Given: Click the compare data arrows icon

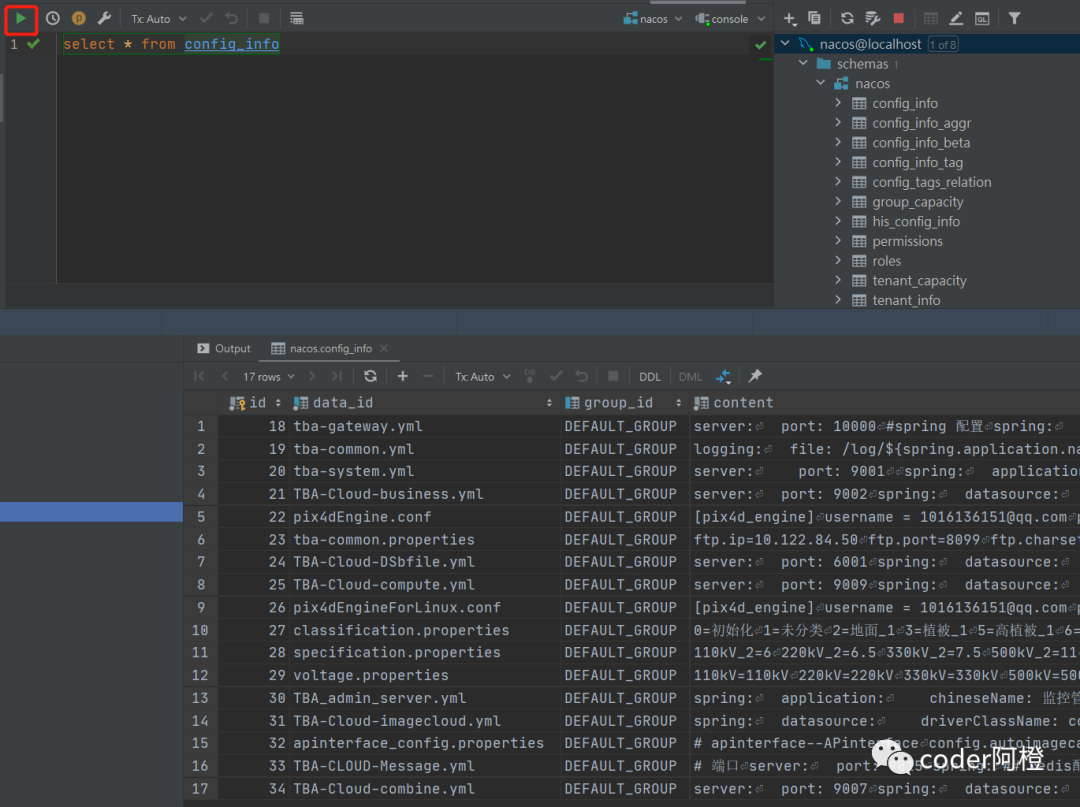Looking at the screenshot, I should [x=723, y=376].
